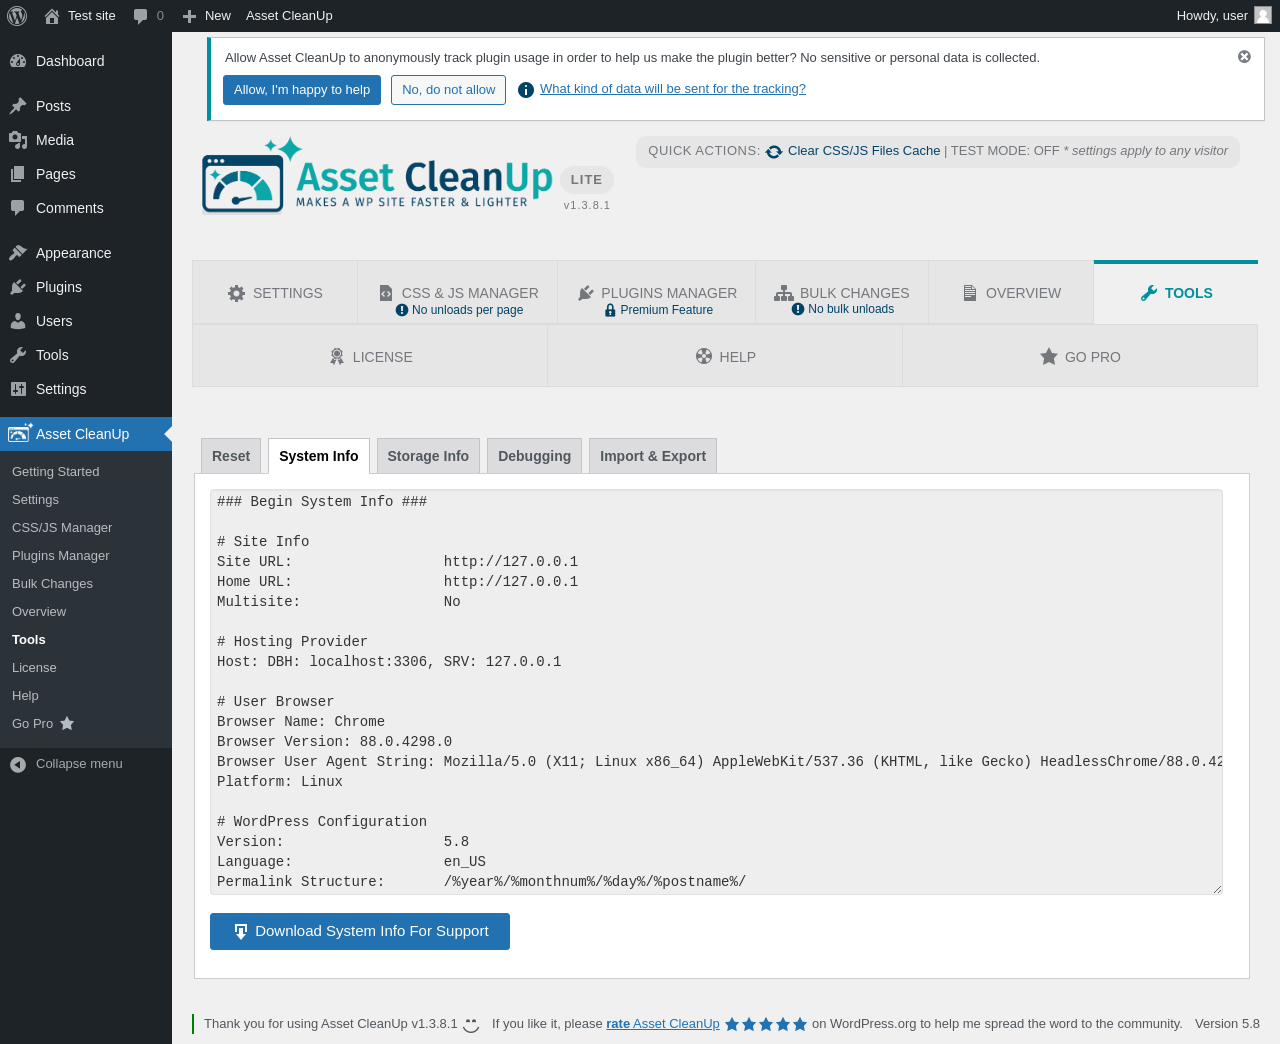Switch to the Reset sub-tab
Viewport: 1280px width, 1044px height.
coord(231,456)
